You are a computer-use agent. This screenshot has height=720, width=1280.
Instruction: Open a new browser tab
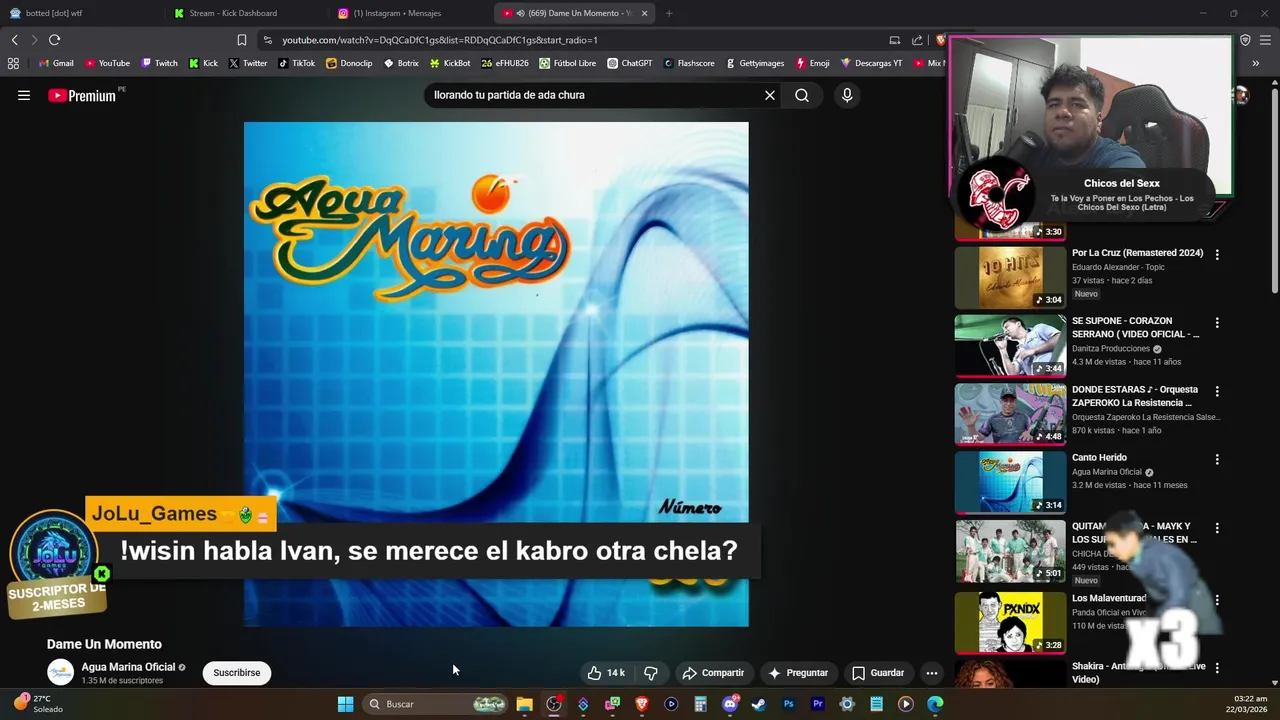pos(669,13)
